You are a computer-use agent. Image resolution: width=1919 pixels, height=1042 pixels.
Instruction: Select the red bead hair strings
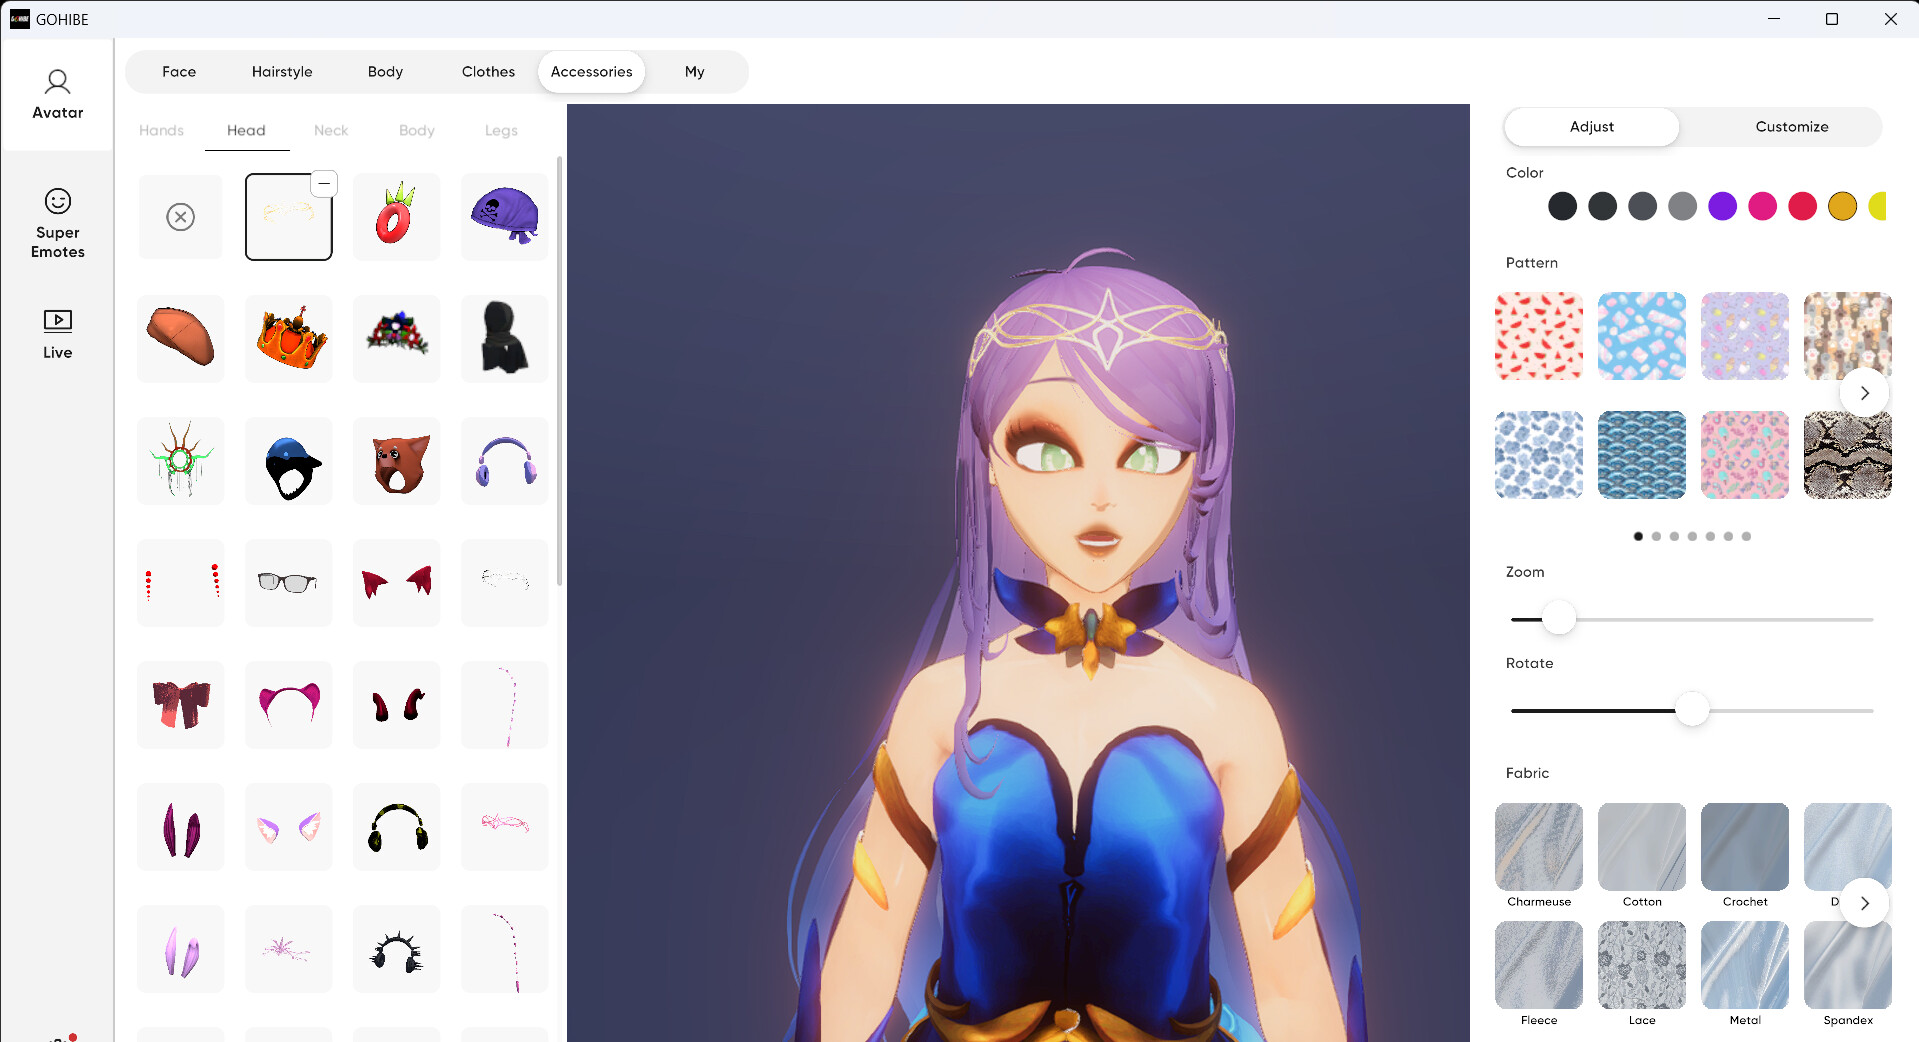click(181, 583)
